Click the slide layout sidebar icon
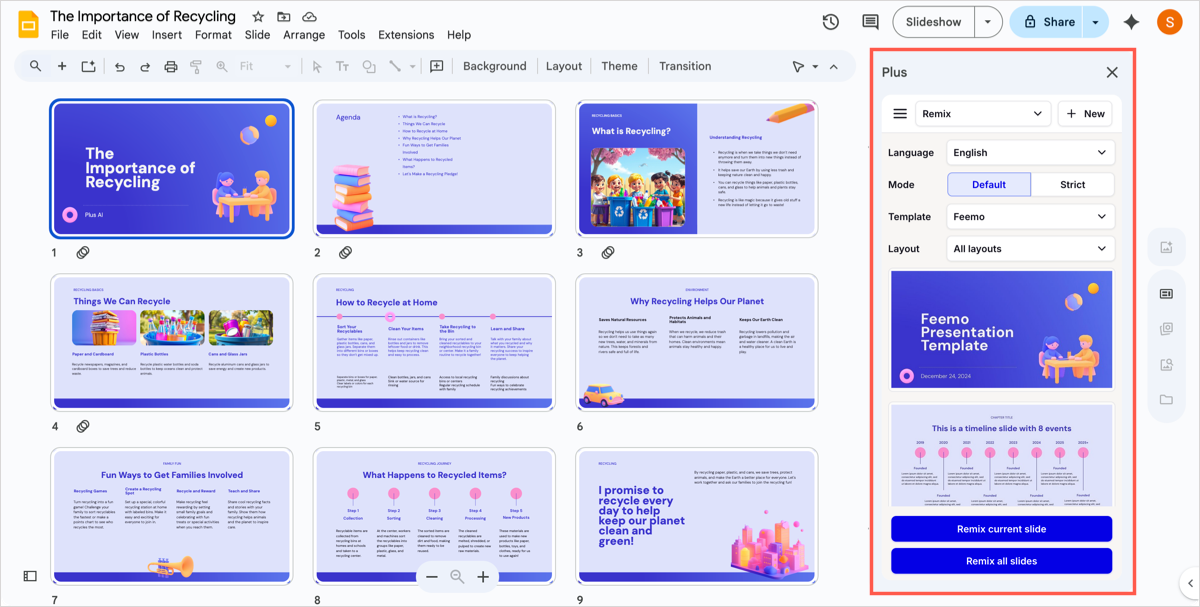 (x=1166, y=294)
